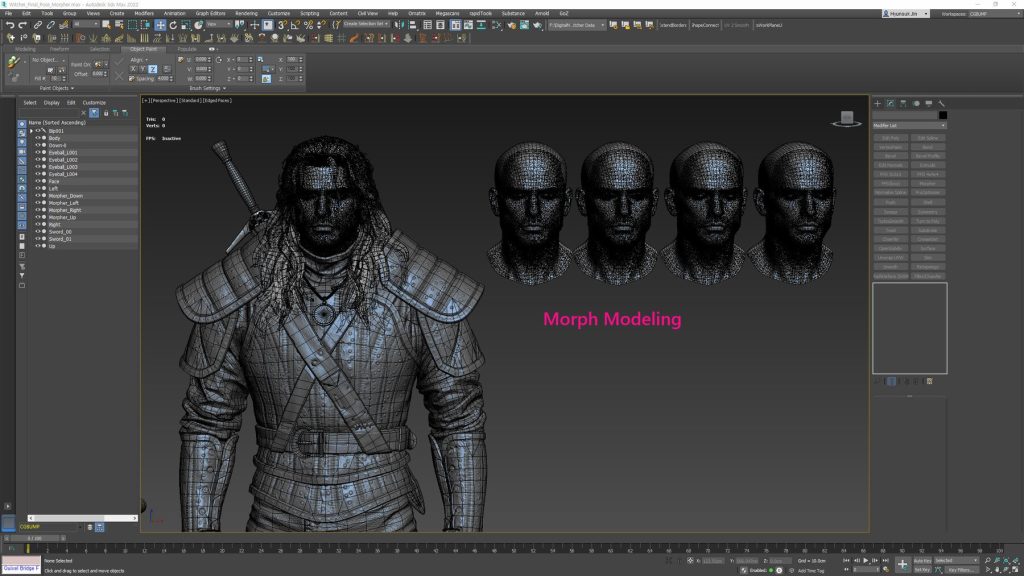The width and height of the screenshot is (1024, 576).
Task: Toggle the X align axis button
Action: 133,69
